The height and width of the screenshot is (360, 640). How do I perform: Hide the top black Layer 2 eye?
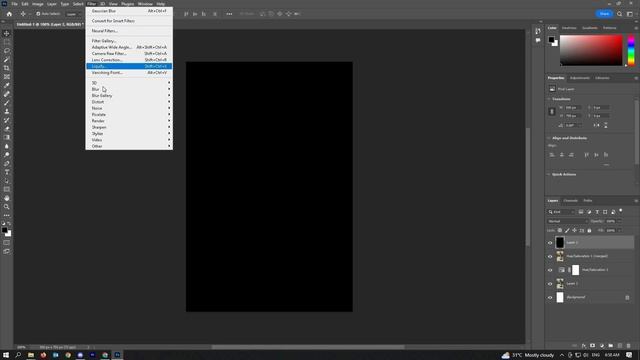[550, 243]
